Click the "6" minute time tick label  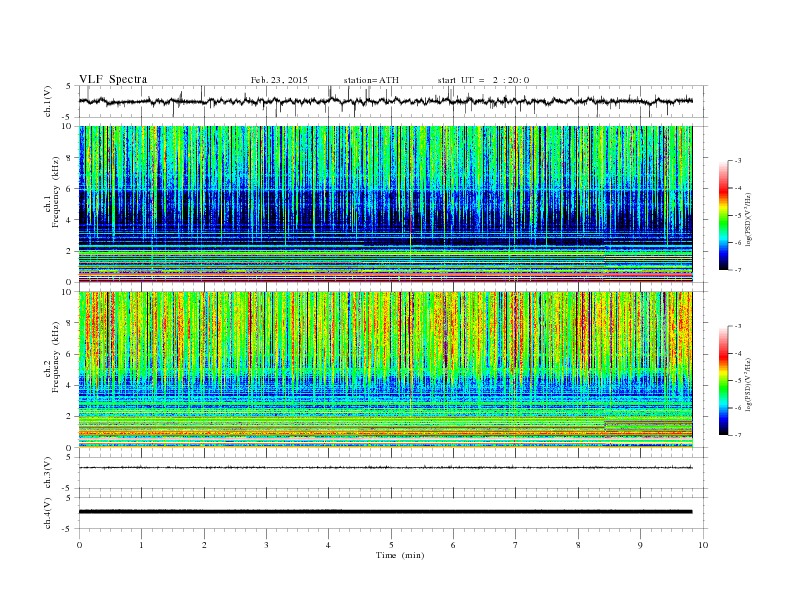click(453, 545)
